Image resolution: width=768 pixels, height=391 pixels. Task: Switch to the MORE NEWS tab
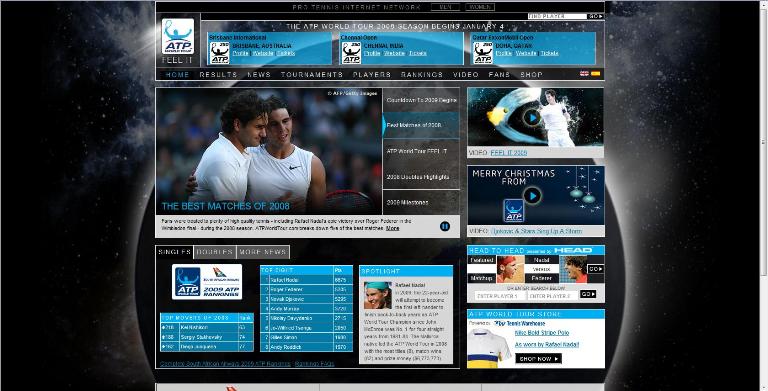pyautogui.click(x=263, y=252)
